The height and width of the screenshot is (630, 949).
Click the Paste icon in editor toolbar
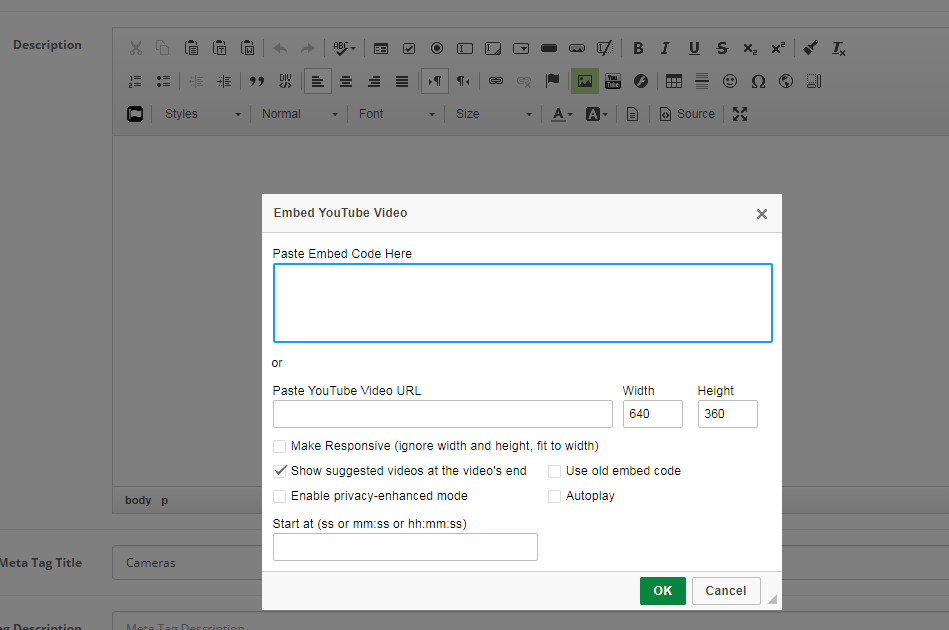(191, 48)
